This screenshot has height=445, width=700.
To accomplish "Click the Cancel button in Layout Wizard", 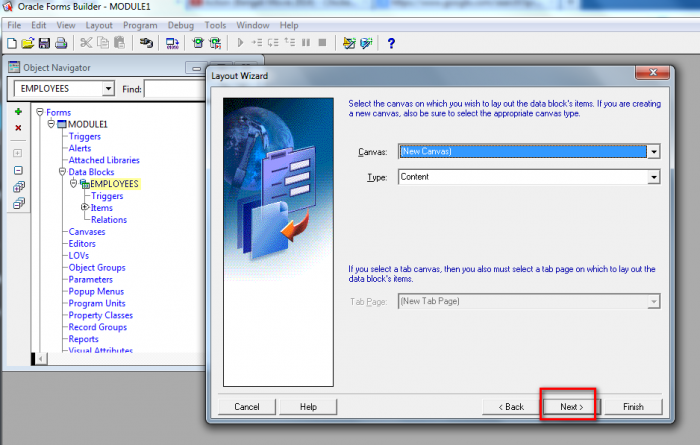I will point(247,407).
